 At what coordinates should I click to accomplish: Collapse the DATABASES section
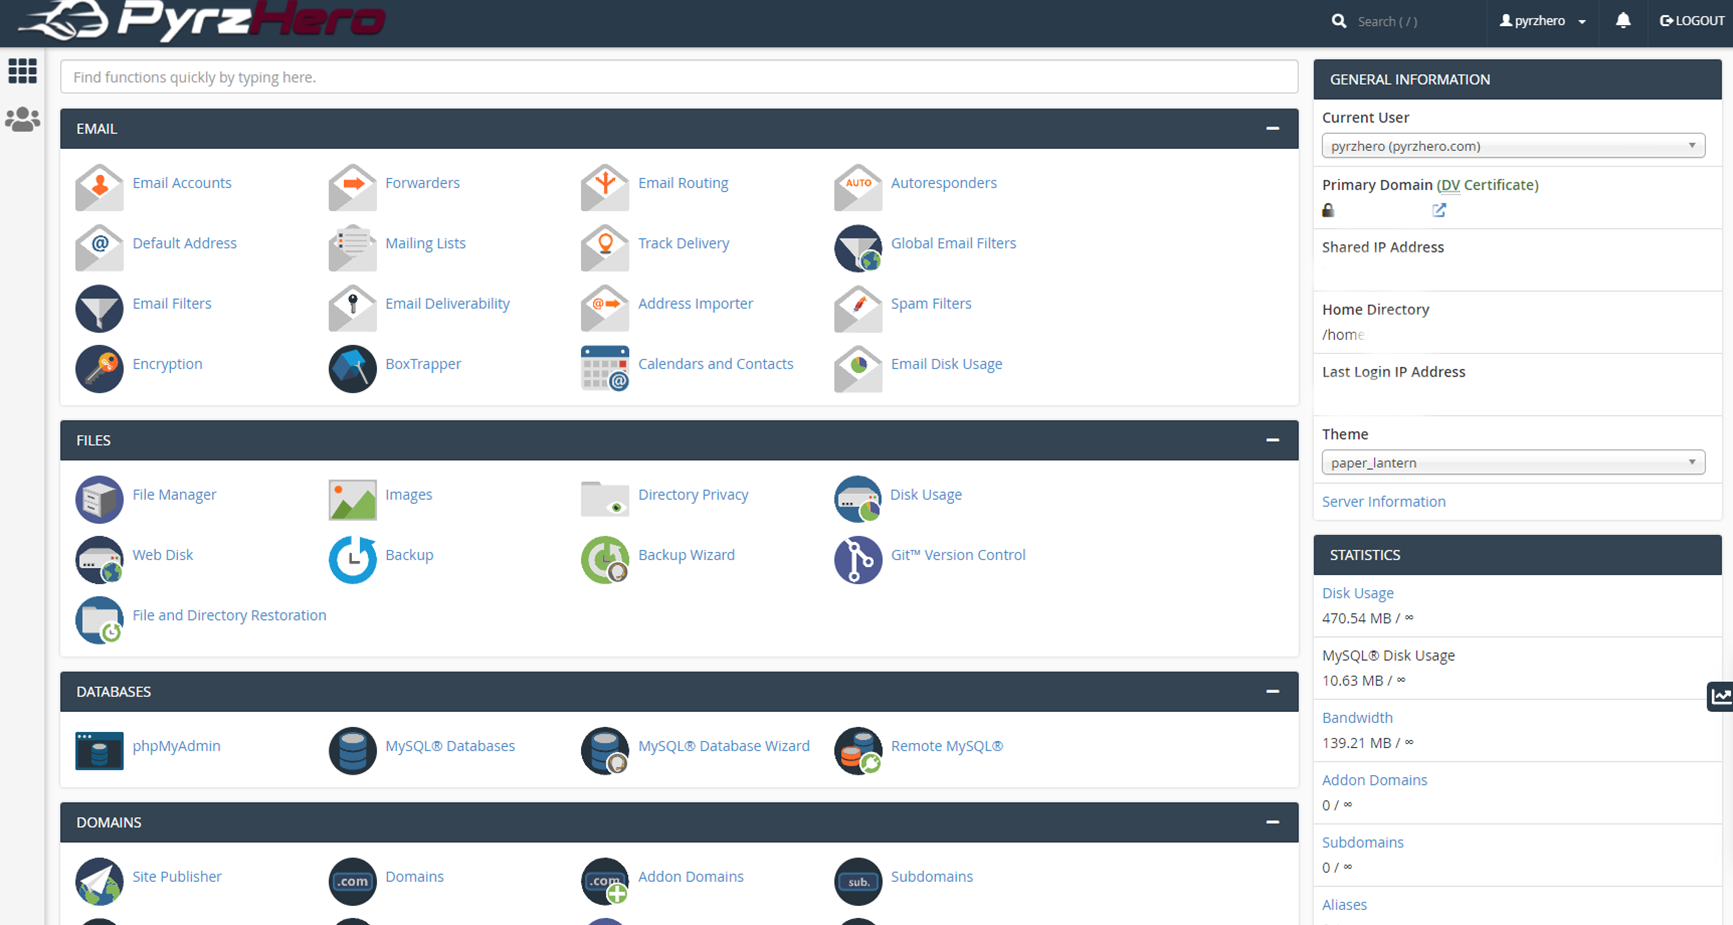(1272, 691)
